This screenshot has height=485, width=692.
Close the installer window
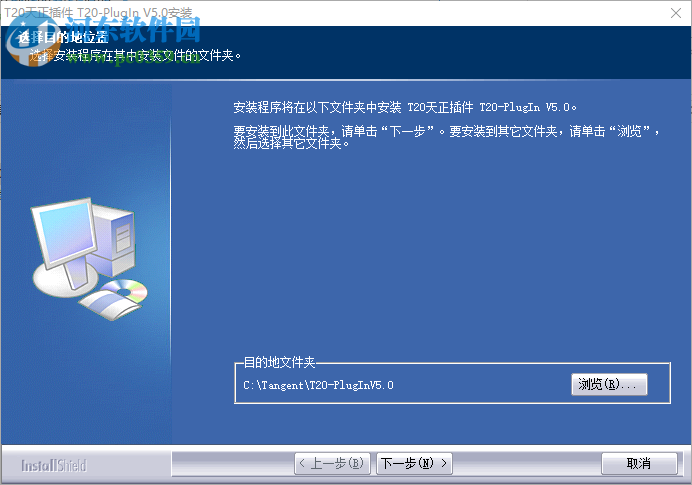(676, 13)
